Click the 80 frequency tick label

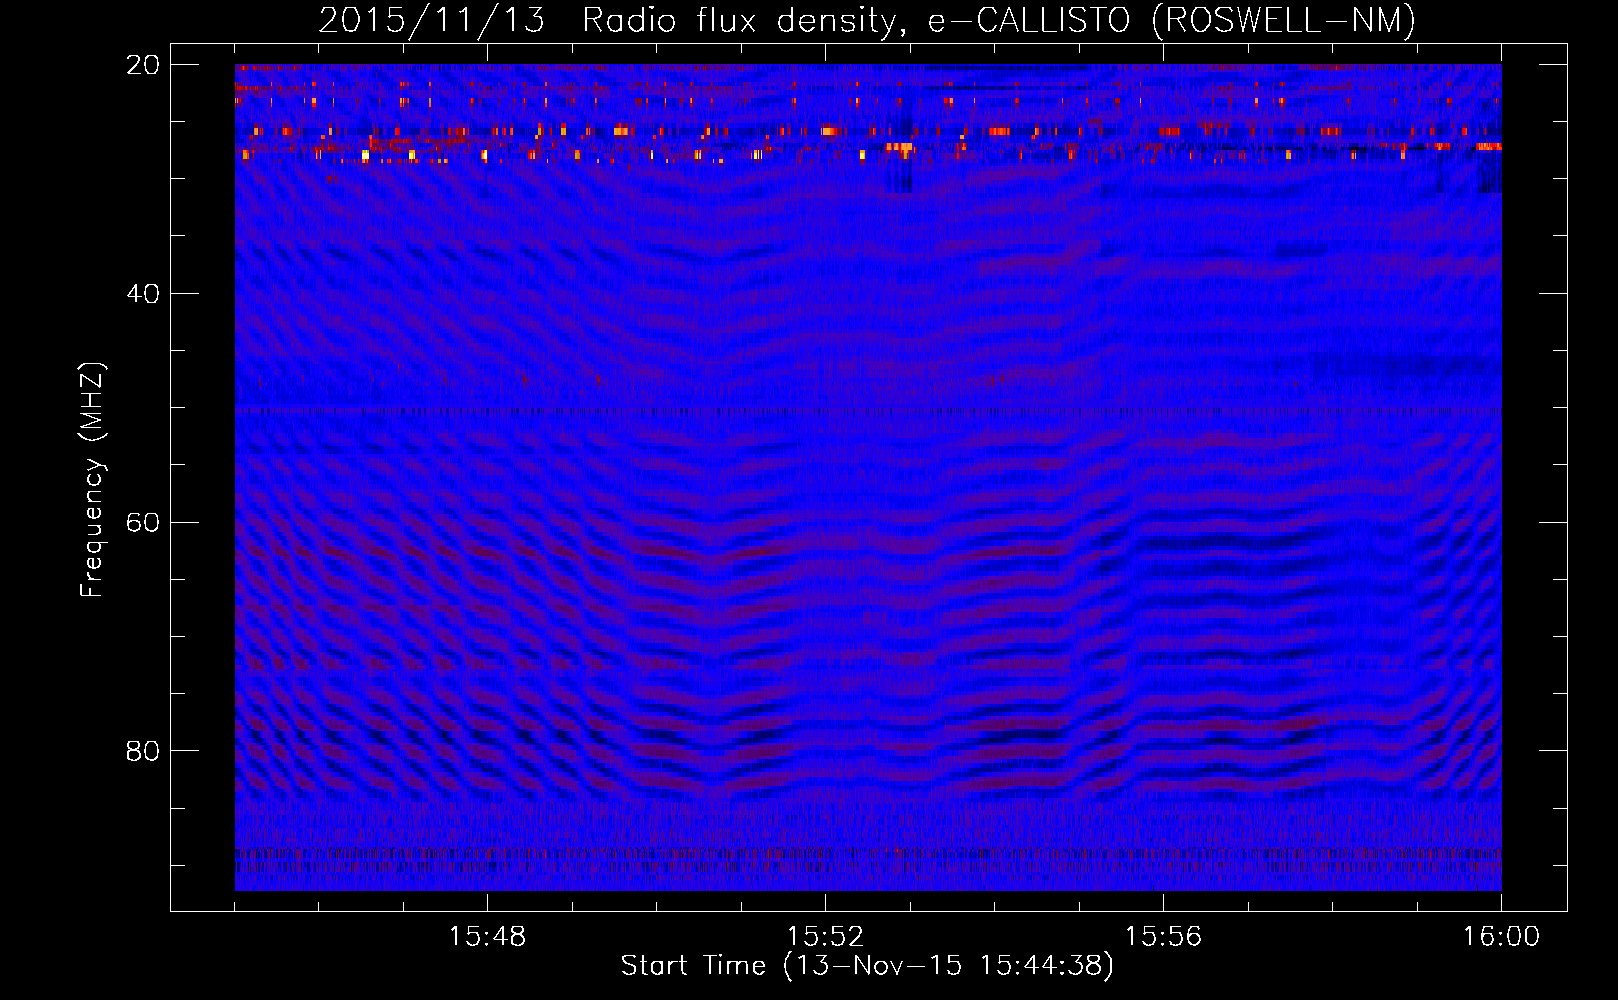143,751
